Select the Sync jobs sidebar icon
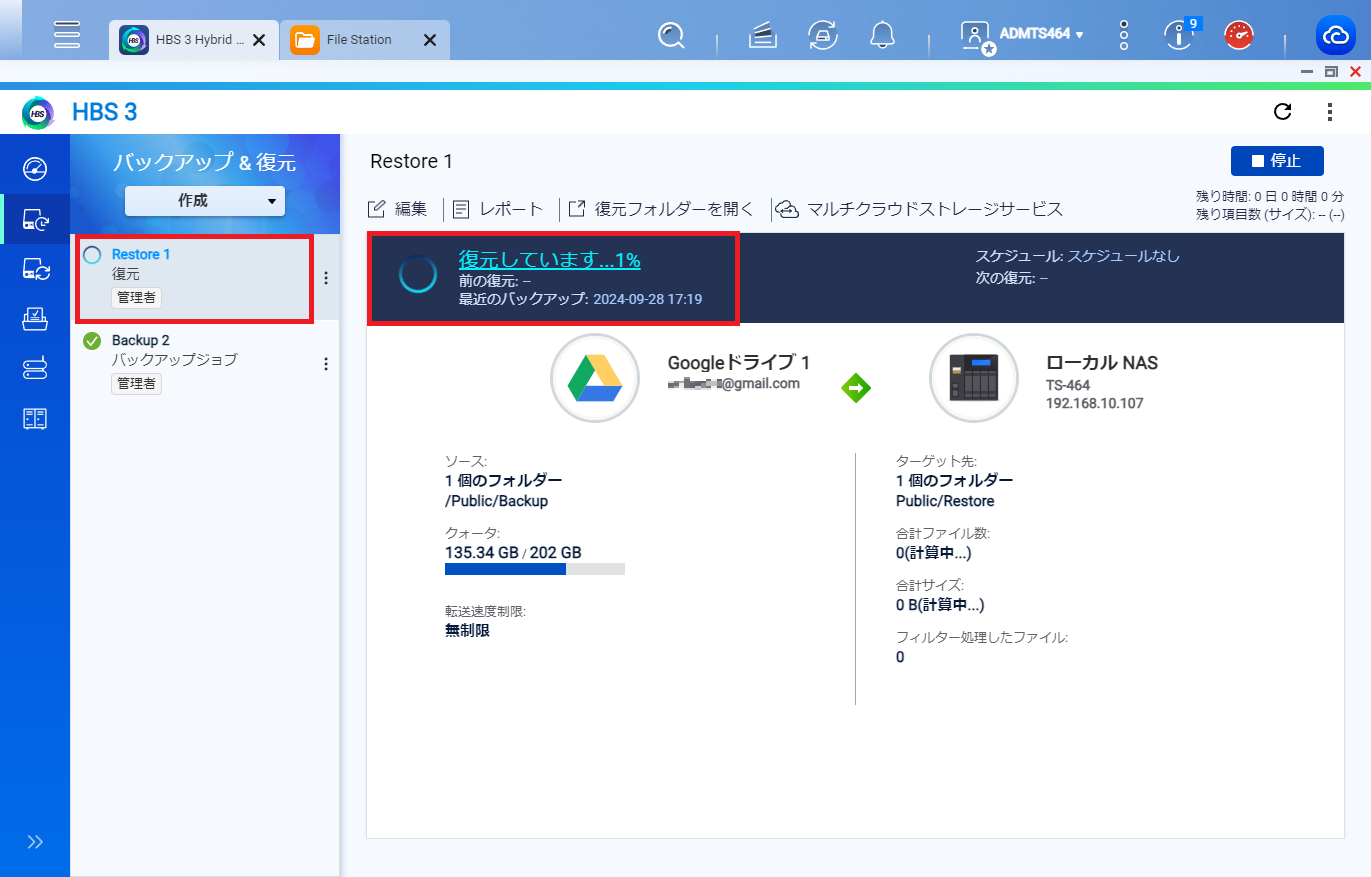Viewport: 1371px width, 877px height. click(x=35, y=269)
